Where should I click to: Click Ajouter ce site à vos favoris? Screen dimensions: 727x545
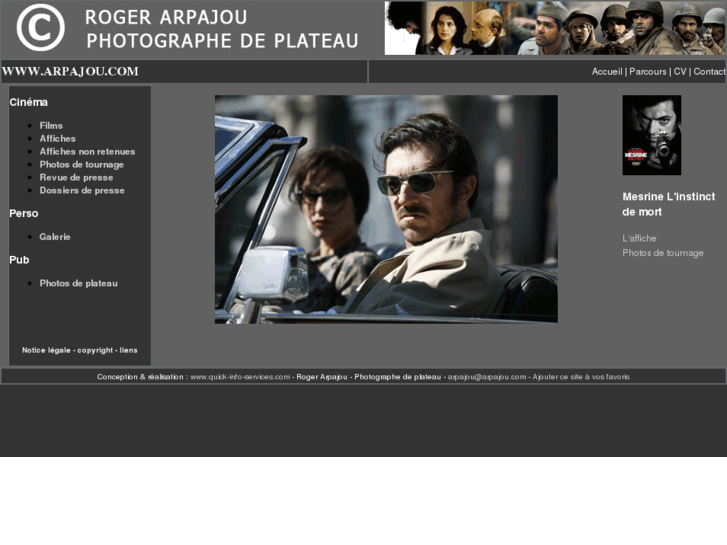tap(581, 377)
